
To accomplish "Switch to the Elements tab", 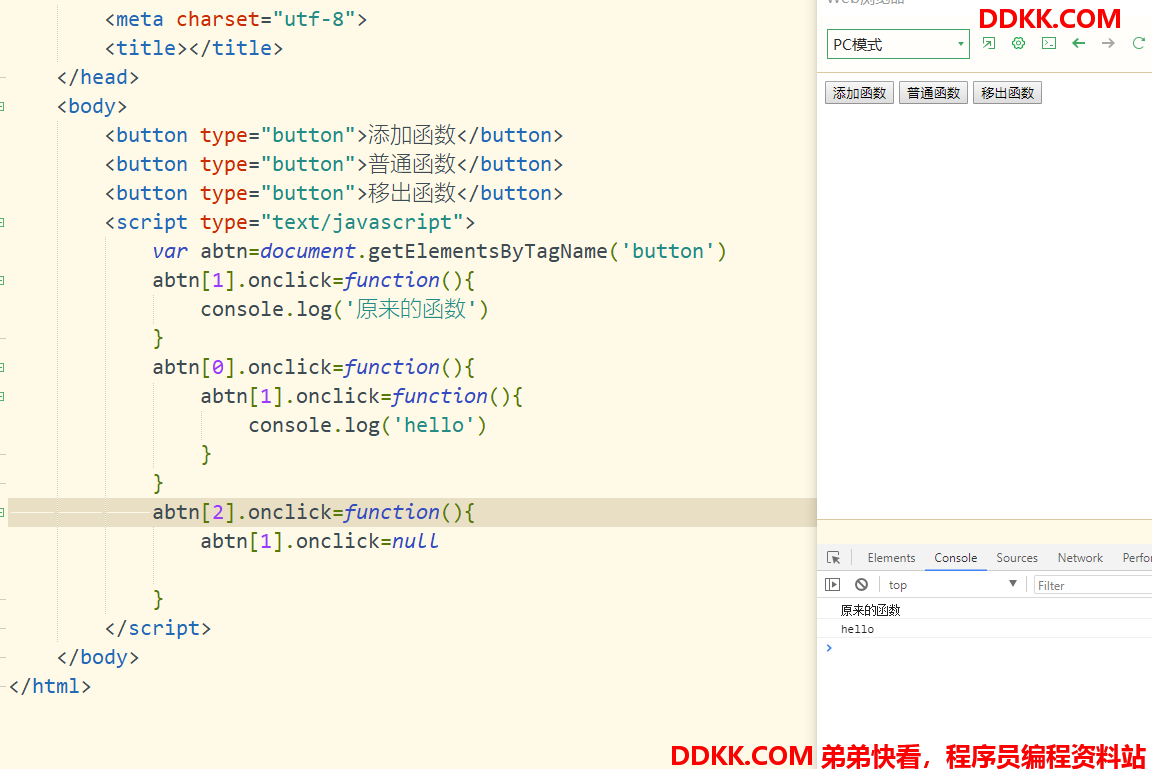I will pos(891,558).
